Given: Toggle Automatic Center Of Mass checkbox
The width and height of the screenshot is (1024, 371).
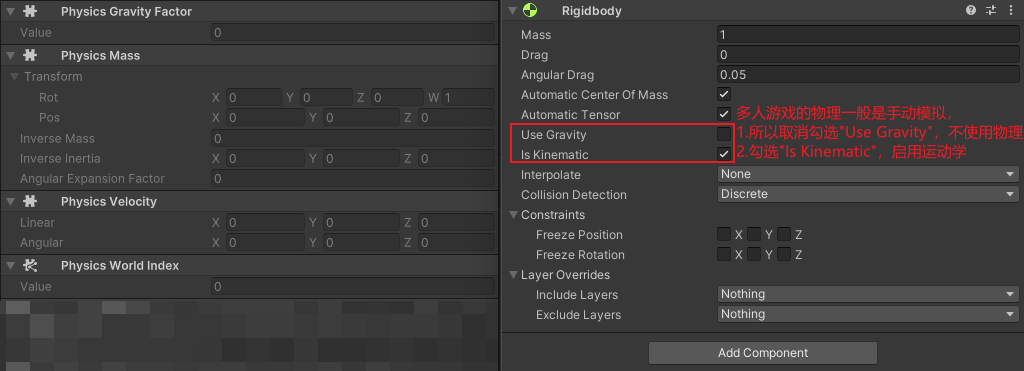Looking at the screenshot, I should [724, 94].
